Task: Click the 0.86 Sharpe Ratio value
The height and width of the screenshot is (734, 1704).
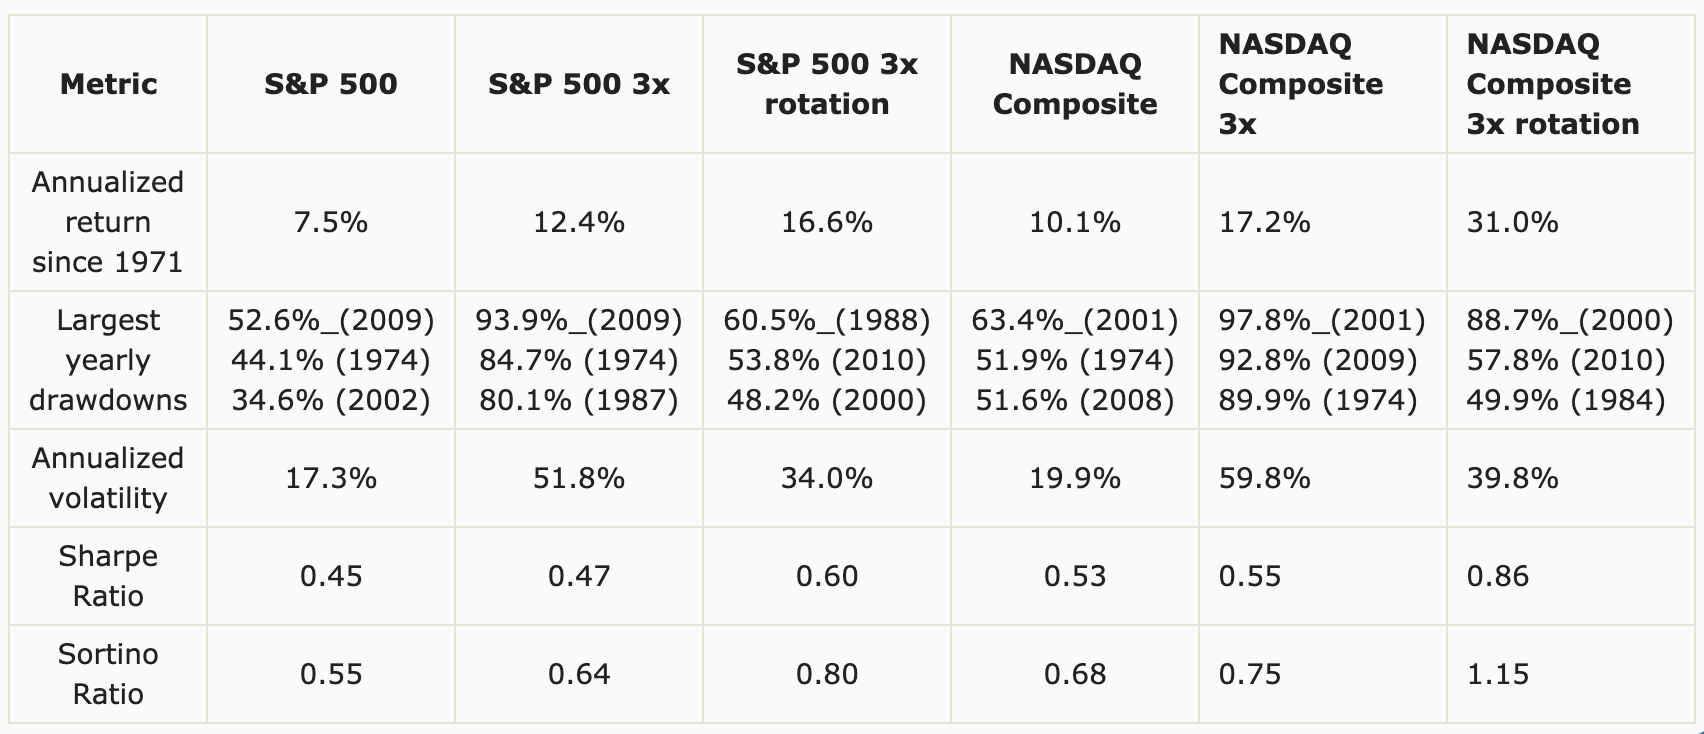Action: [x=1498, y=576]
